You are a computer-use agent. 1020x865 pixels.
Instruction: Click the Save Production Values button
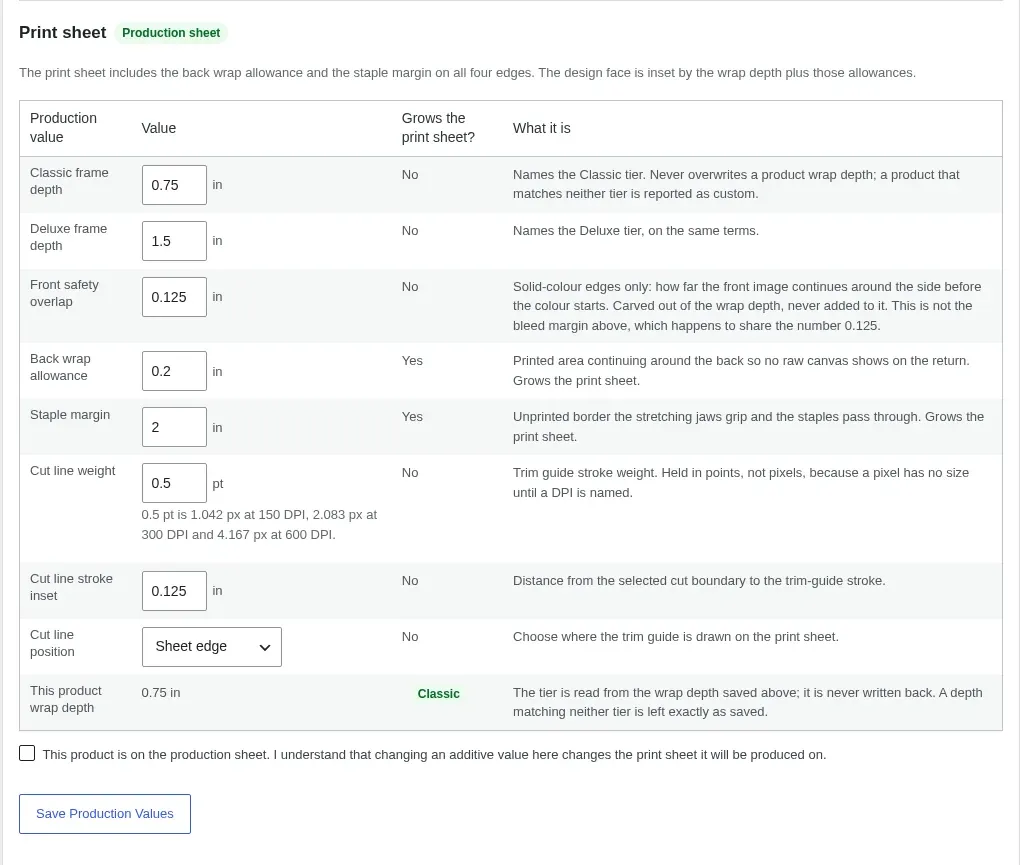(x=105, y=814)
